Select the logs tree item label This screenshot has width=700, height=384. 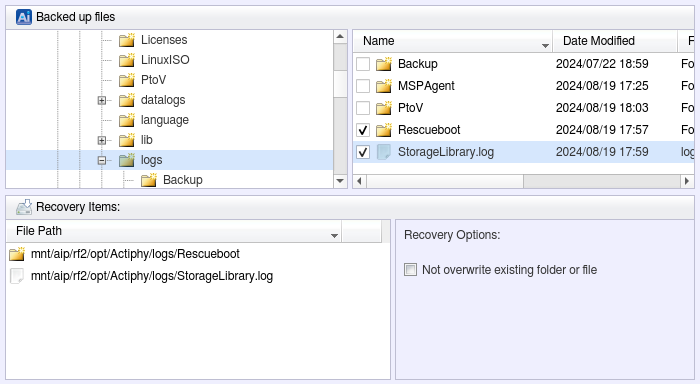[151, 160]
